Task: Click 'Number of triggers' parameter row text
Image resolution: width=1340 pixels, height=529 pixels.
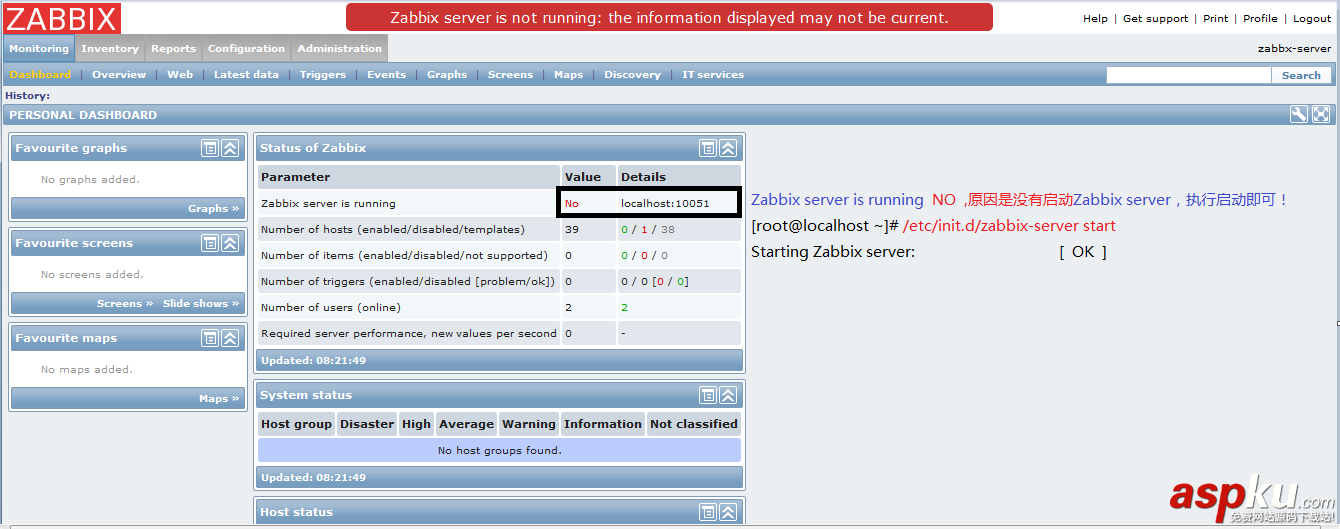Action: (408, 281)
